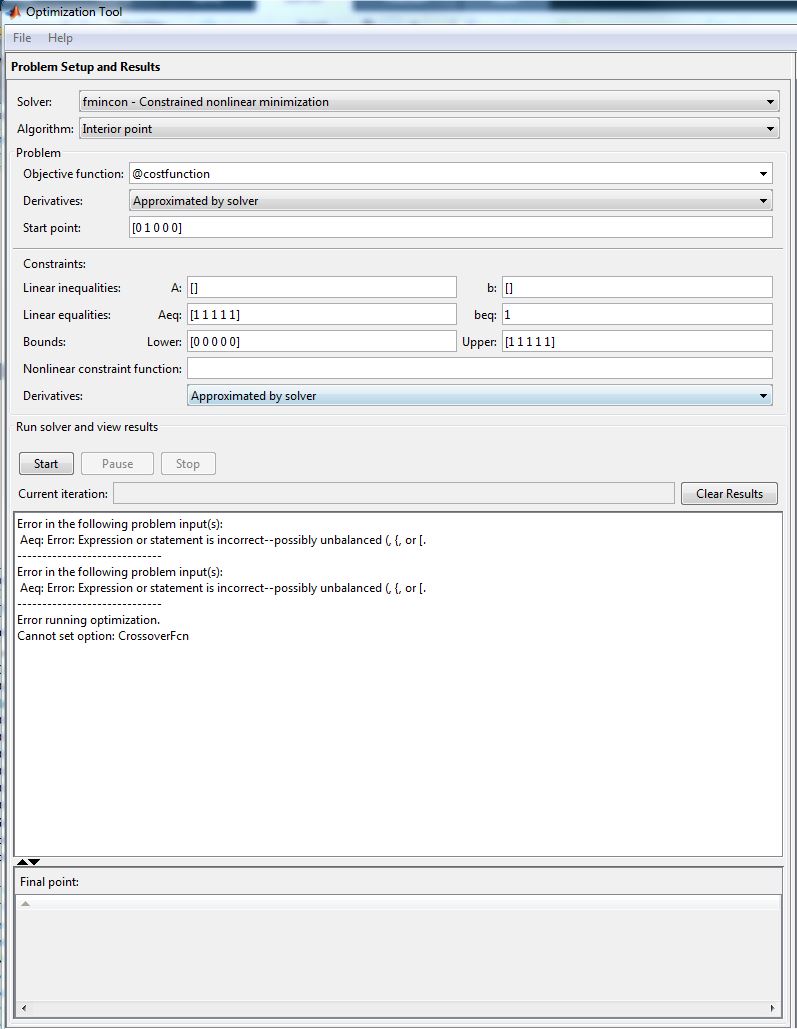Click the MATLAB icon in title bar
The image size is (797, 1029).
pos(15,12)
